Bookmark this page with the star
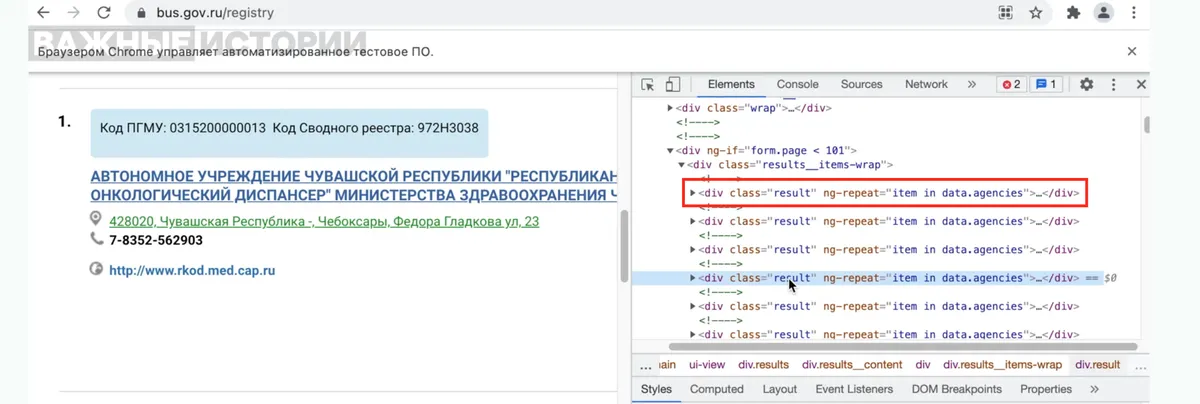The height and width of the screenshot is (404, 1200). coord(1035,13)
